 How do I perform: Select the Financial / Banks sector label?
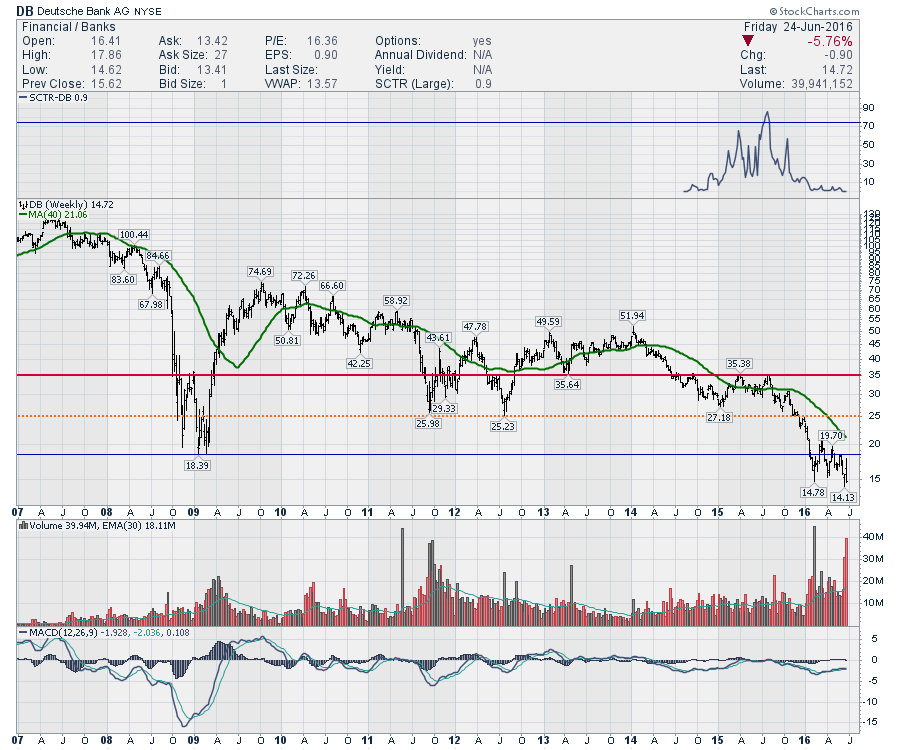point(66,25)
